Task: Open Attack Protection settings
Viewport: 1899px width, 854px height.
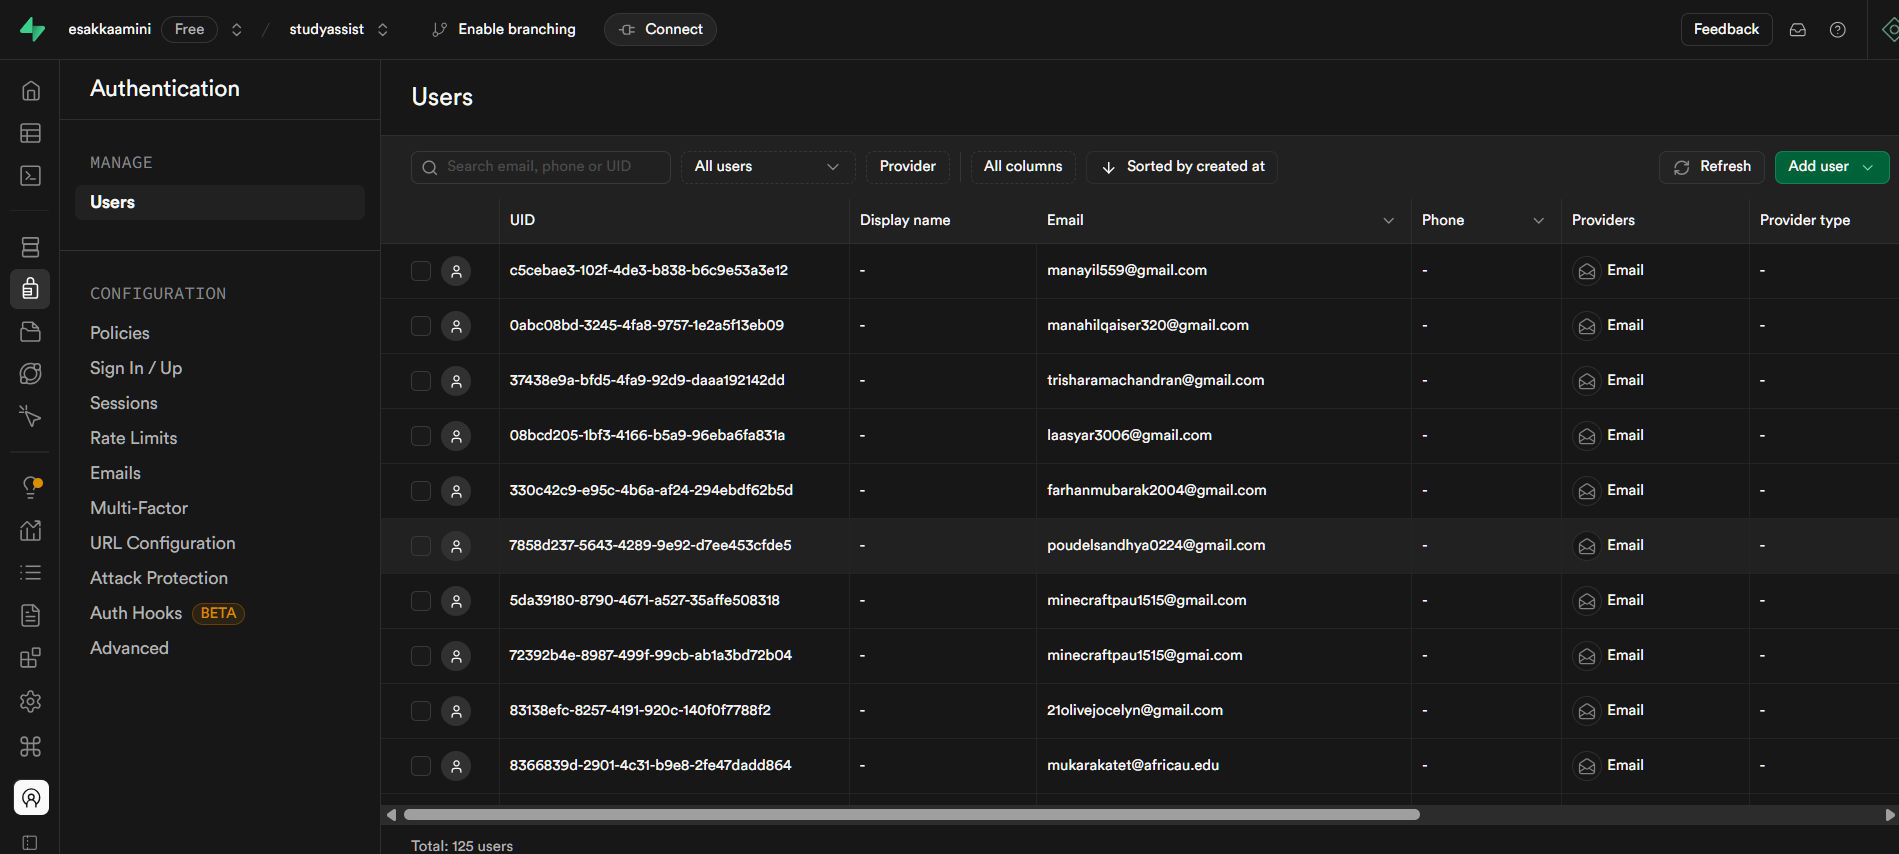Action: (159, 578)
